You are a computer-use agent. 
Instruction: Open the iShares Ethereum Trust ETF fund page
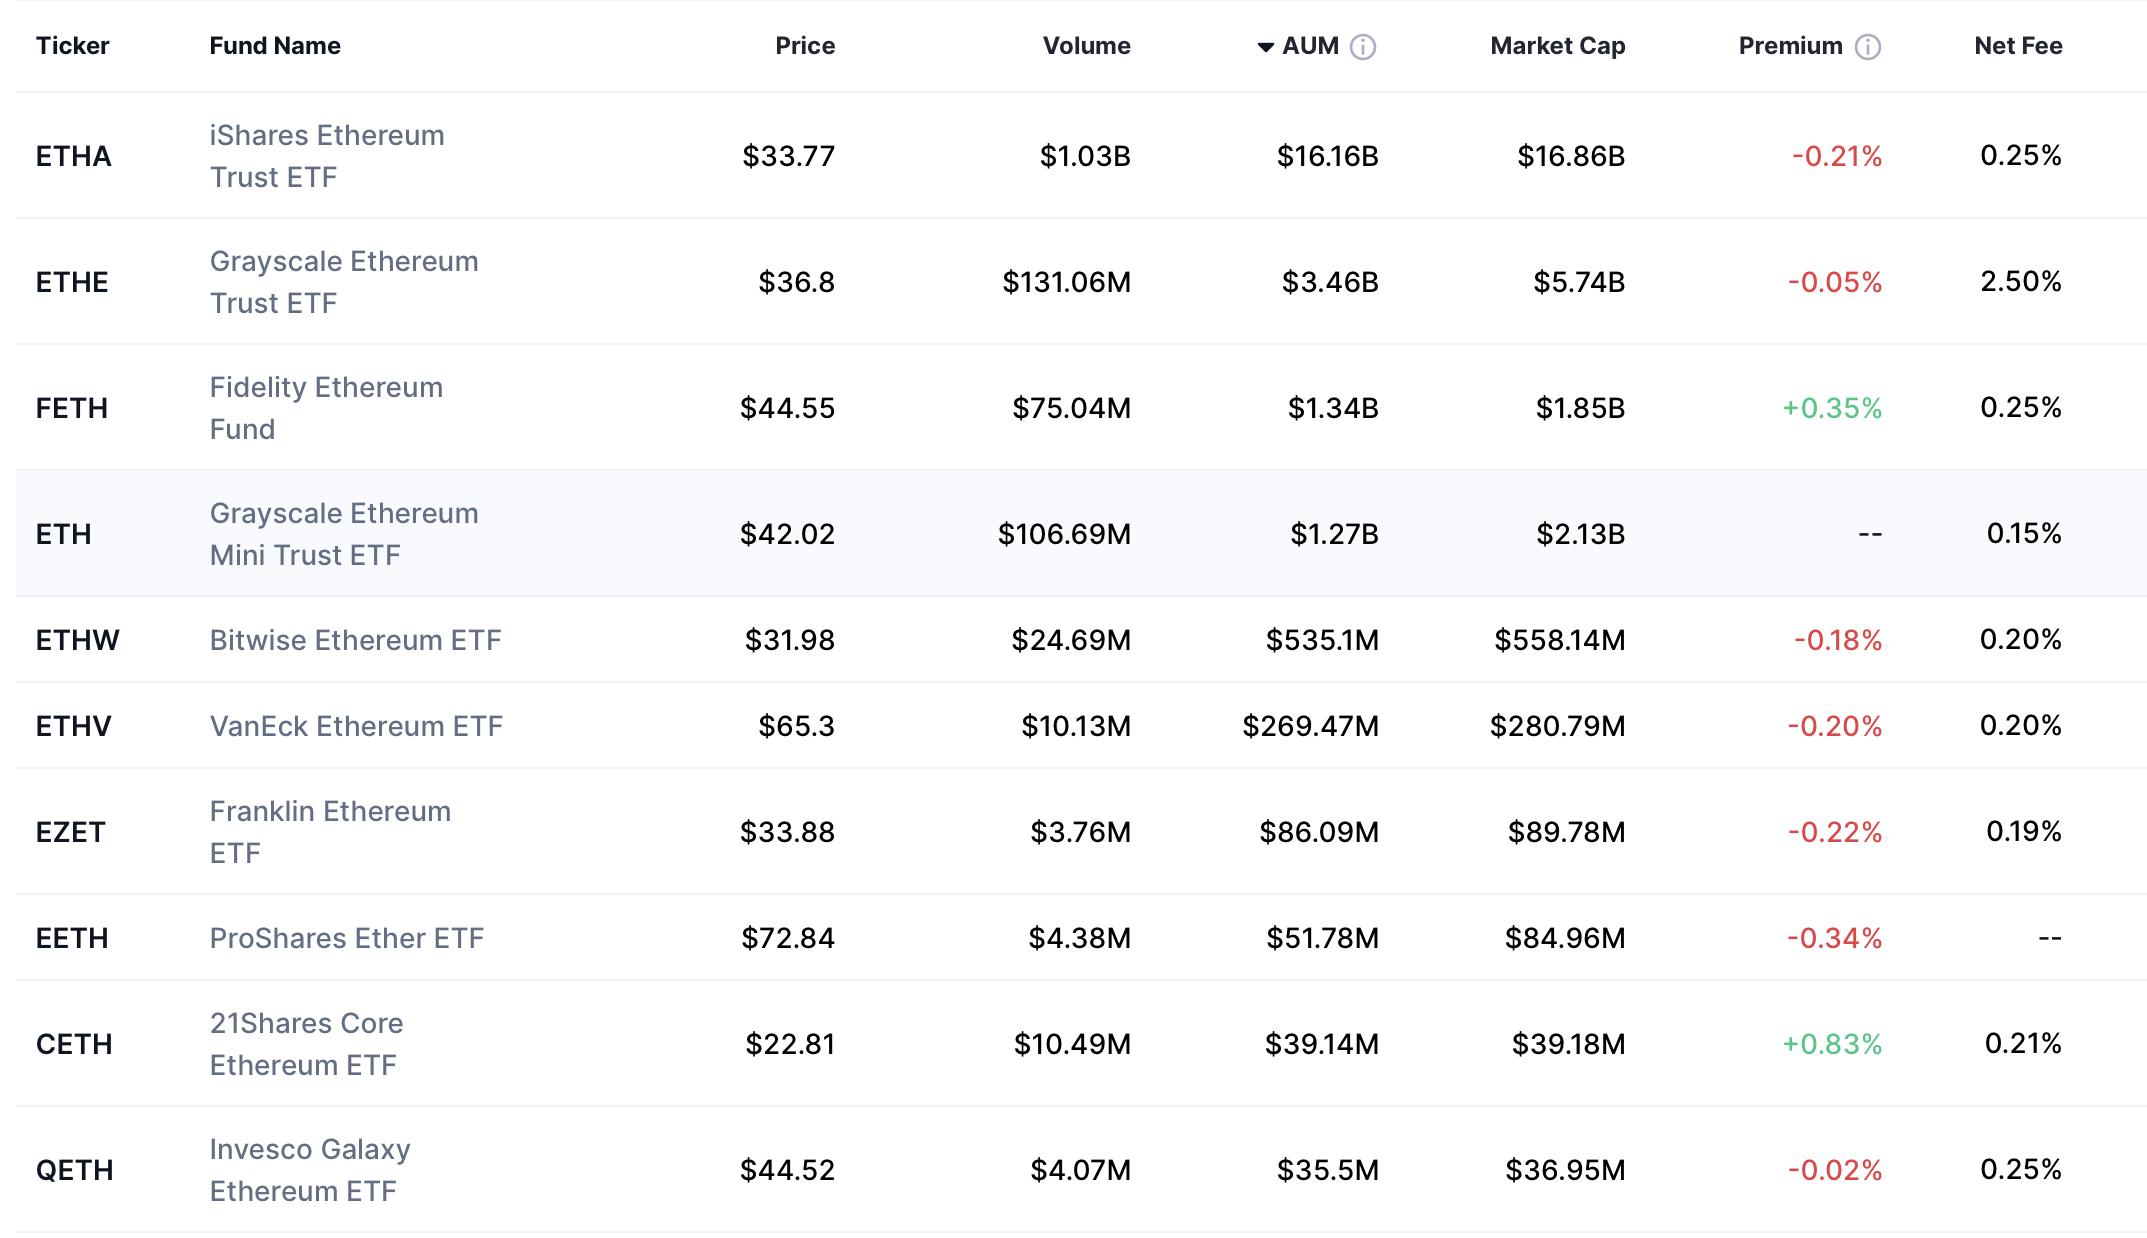tap(327, 156)
